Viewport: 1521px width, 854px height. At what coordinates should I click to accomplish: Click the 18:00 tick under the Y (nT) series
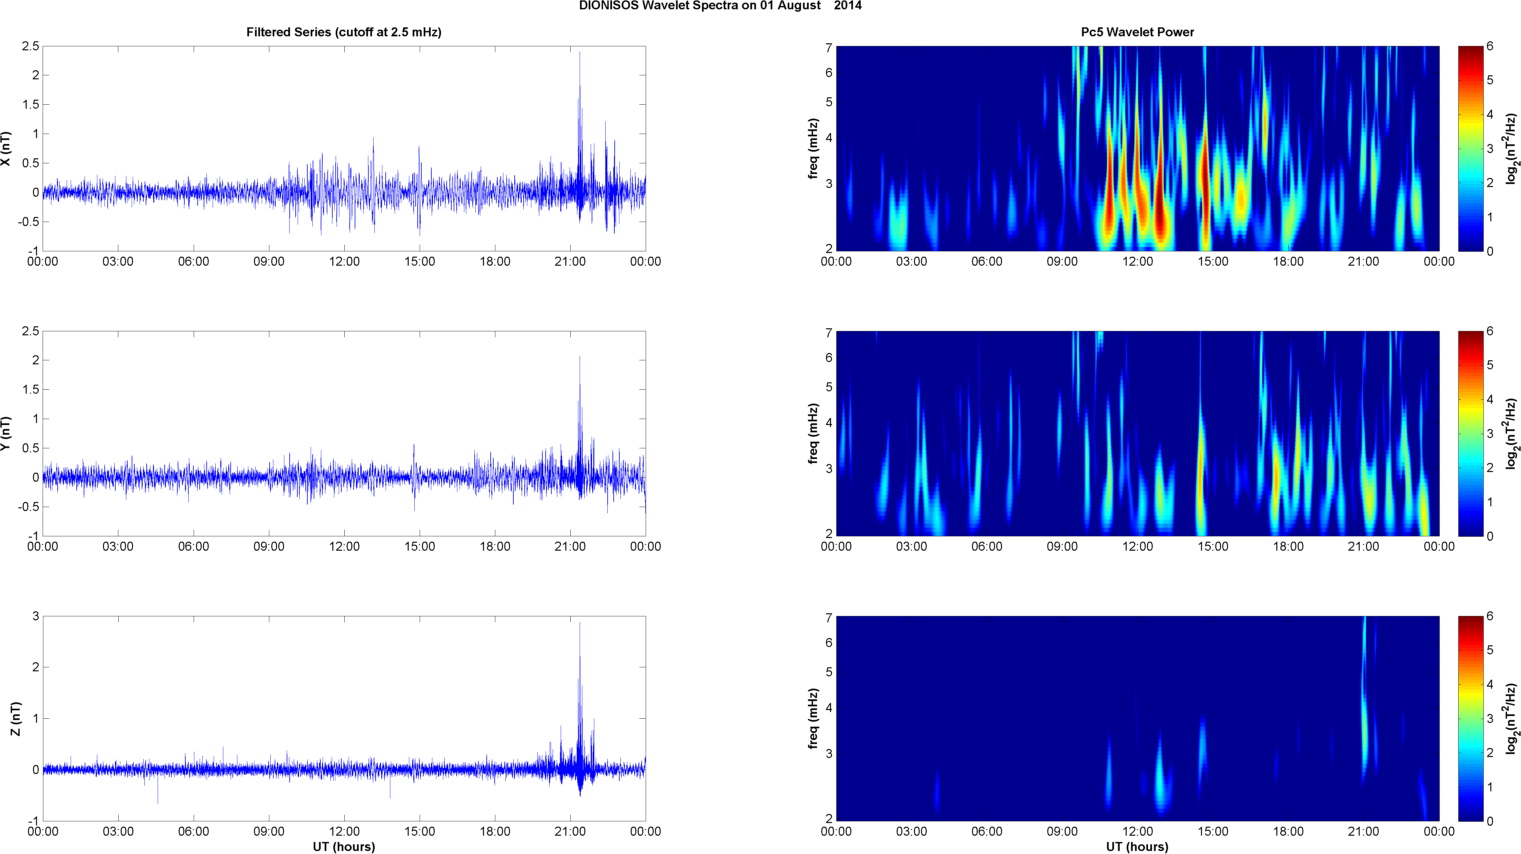point(495,547)
